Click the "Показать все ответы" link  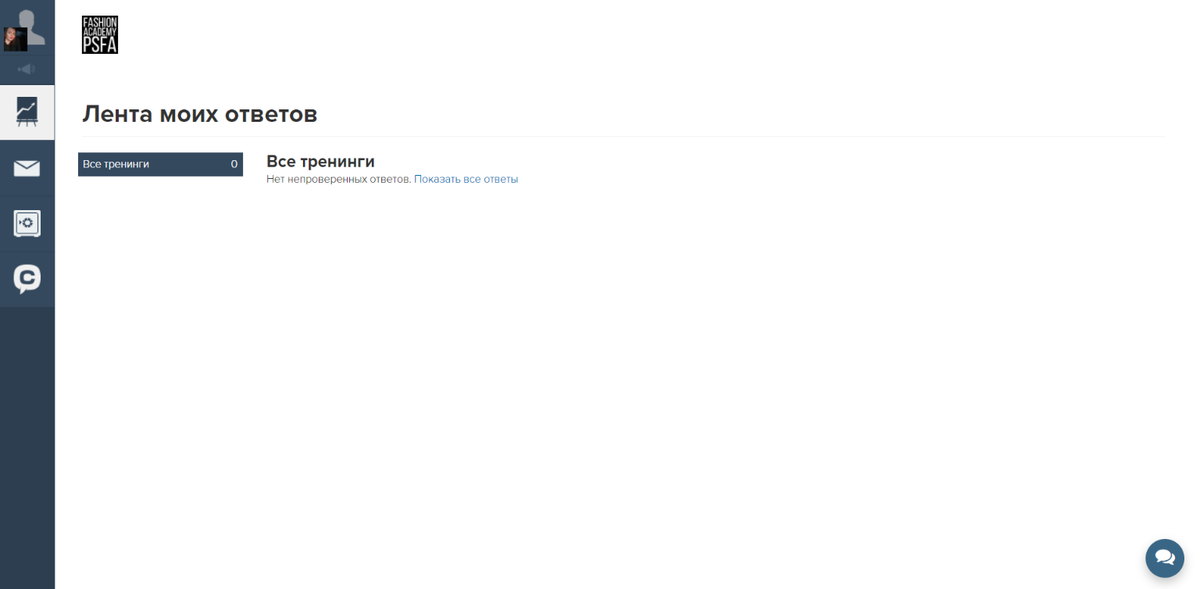pos(466,179)
